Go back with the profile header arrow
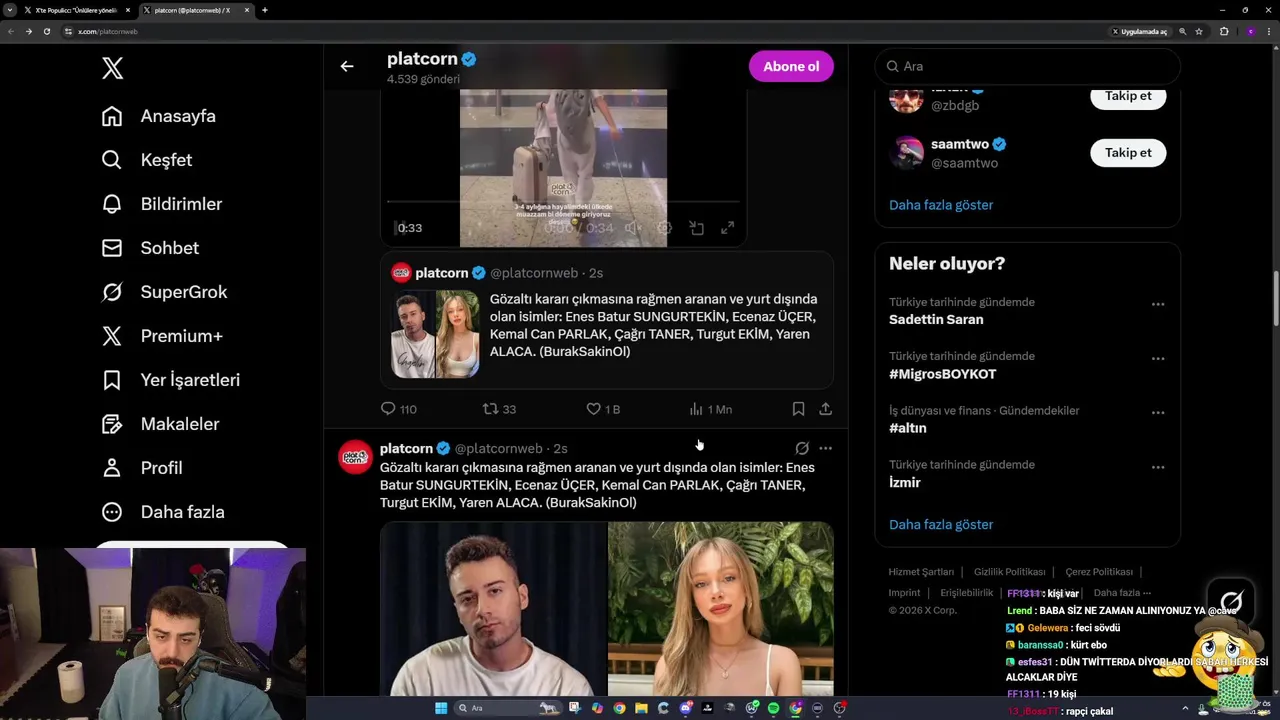Image resolution: width=1280 pixels, height=720 pixels. coord(347,66)
